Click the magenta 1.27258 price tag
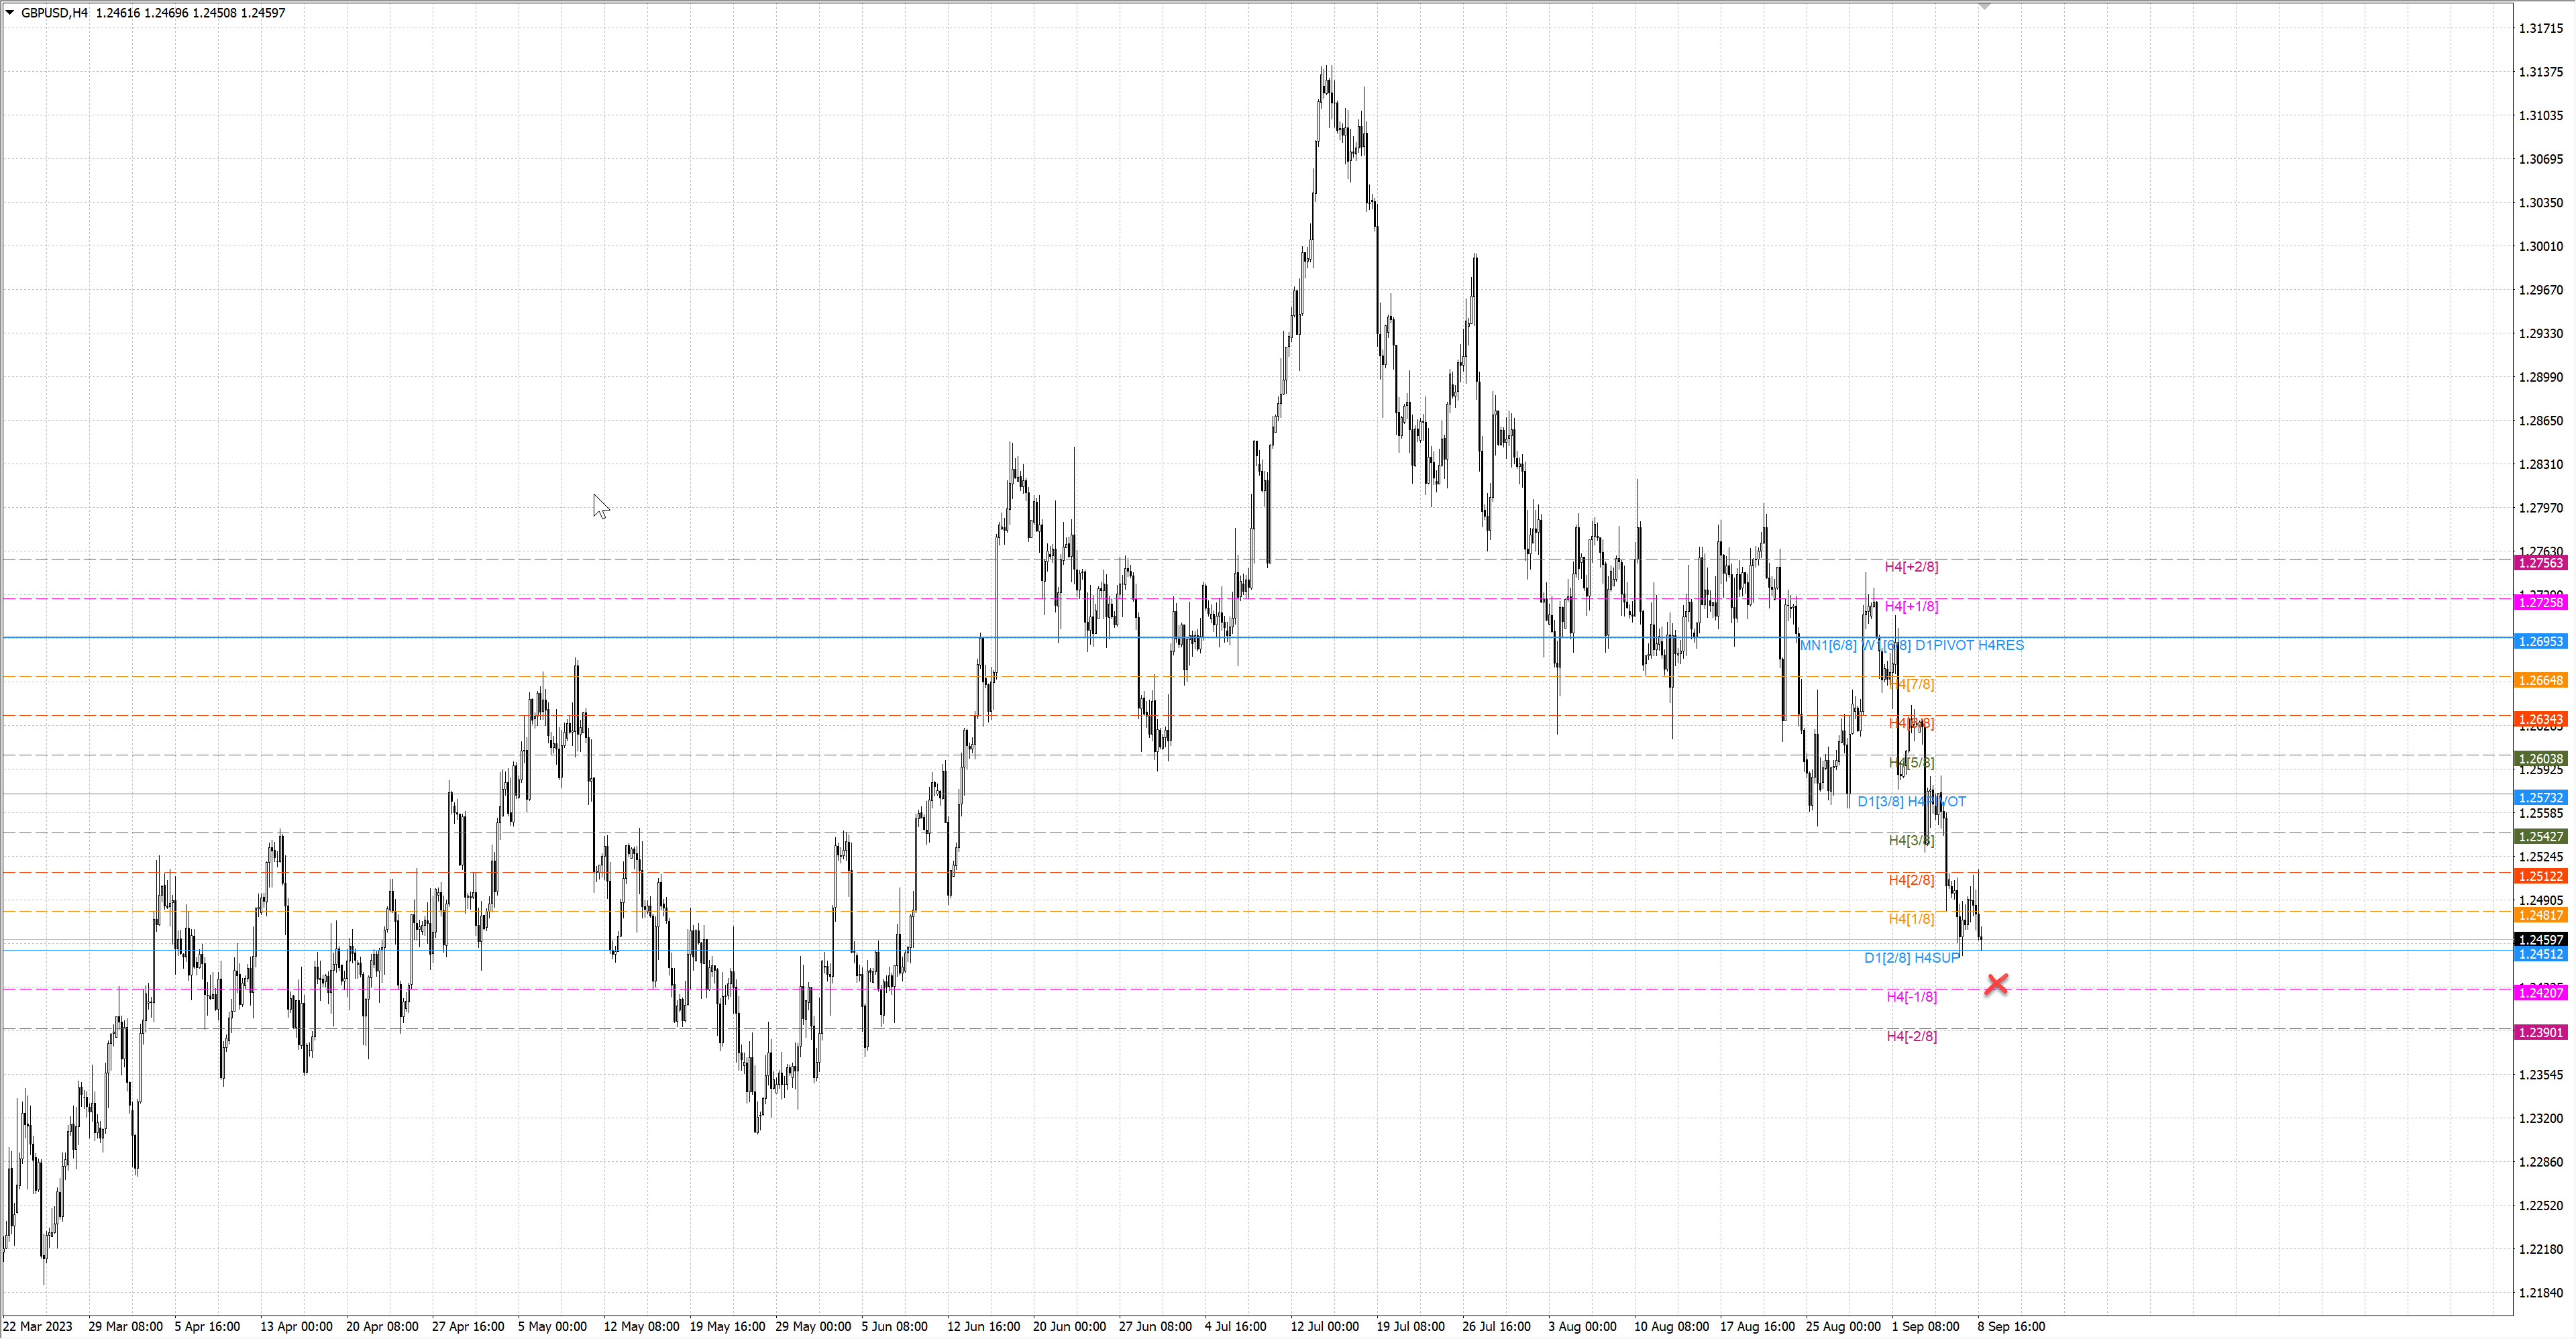The height and width of the screenshot is (1339, 2576). 2540,602
